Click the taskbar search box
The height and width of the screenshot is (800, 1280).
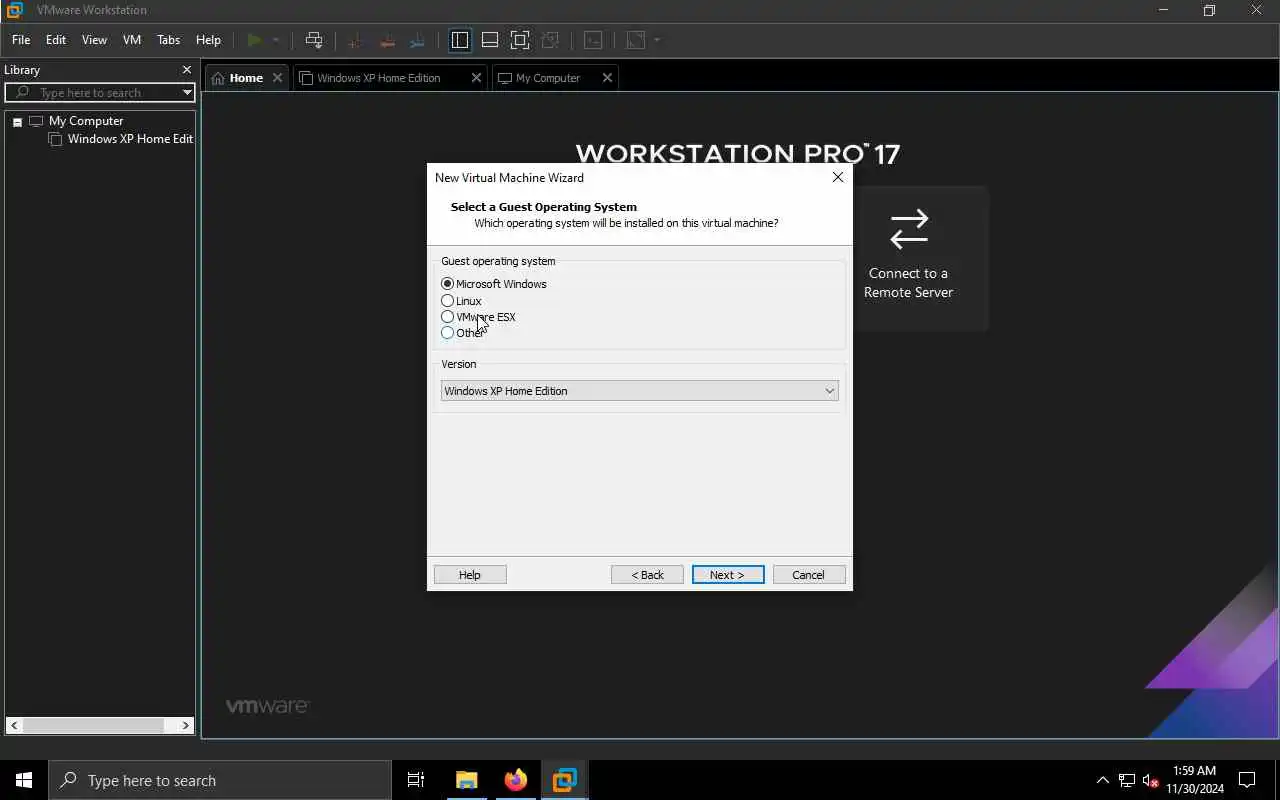pyautogui.click(x=220, y=780)
